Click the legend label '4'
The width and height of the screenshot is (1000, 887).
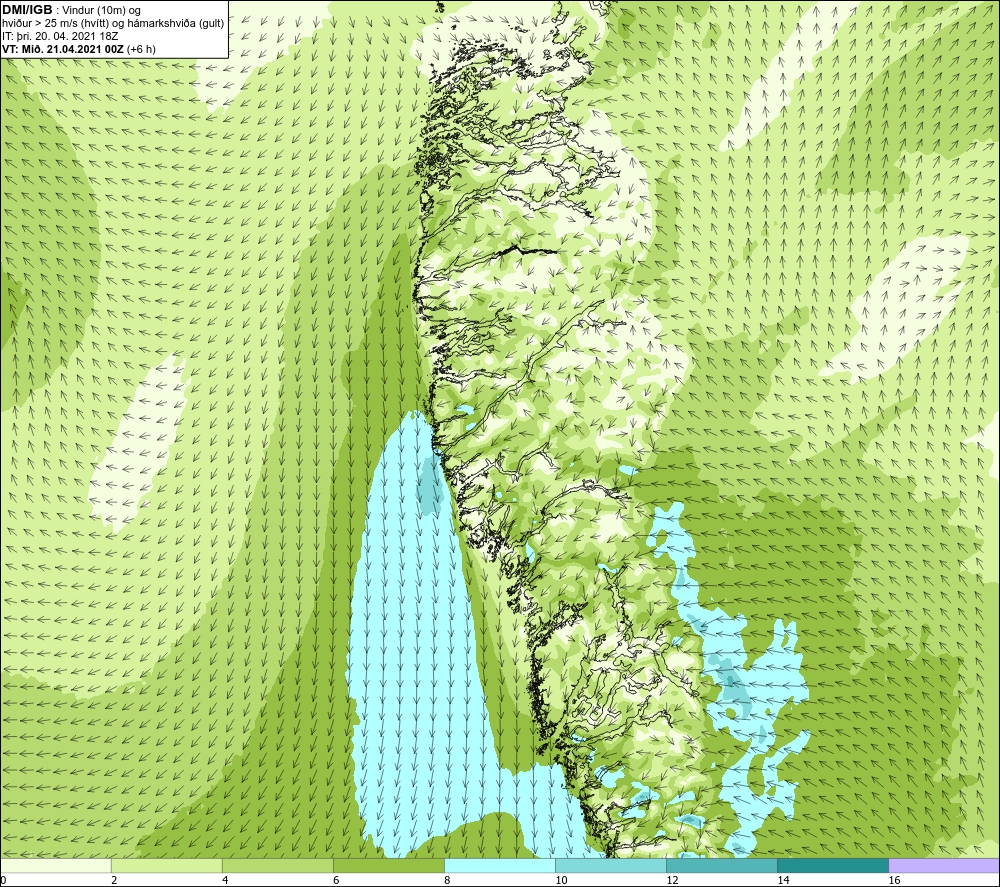click(224, 881)
